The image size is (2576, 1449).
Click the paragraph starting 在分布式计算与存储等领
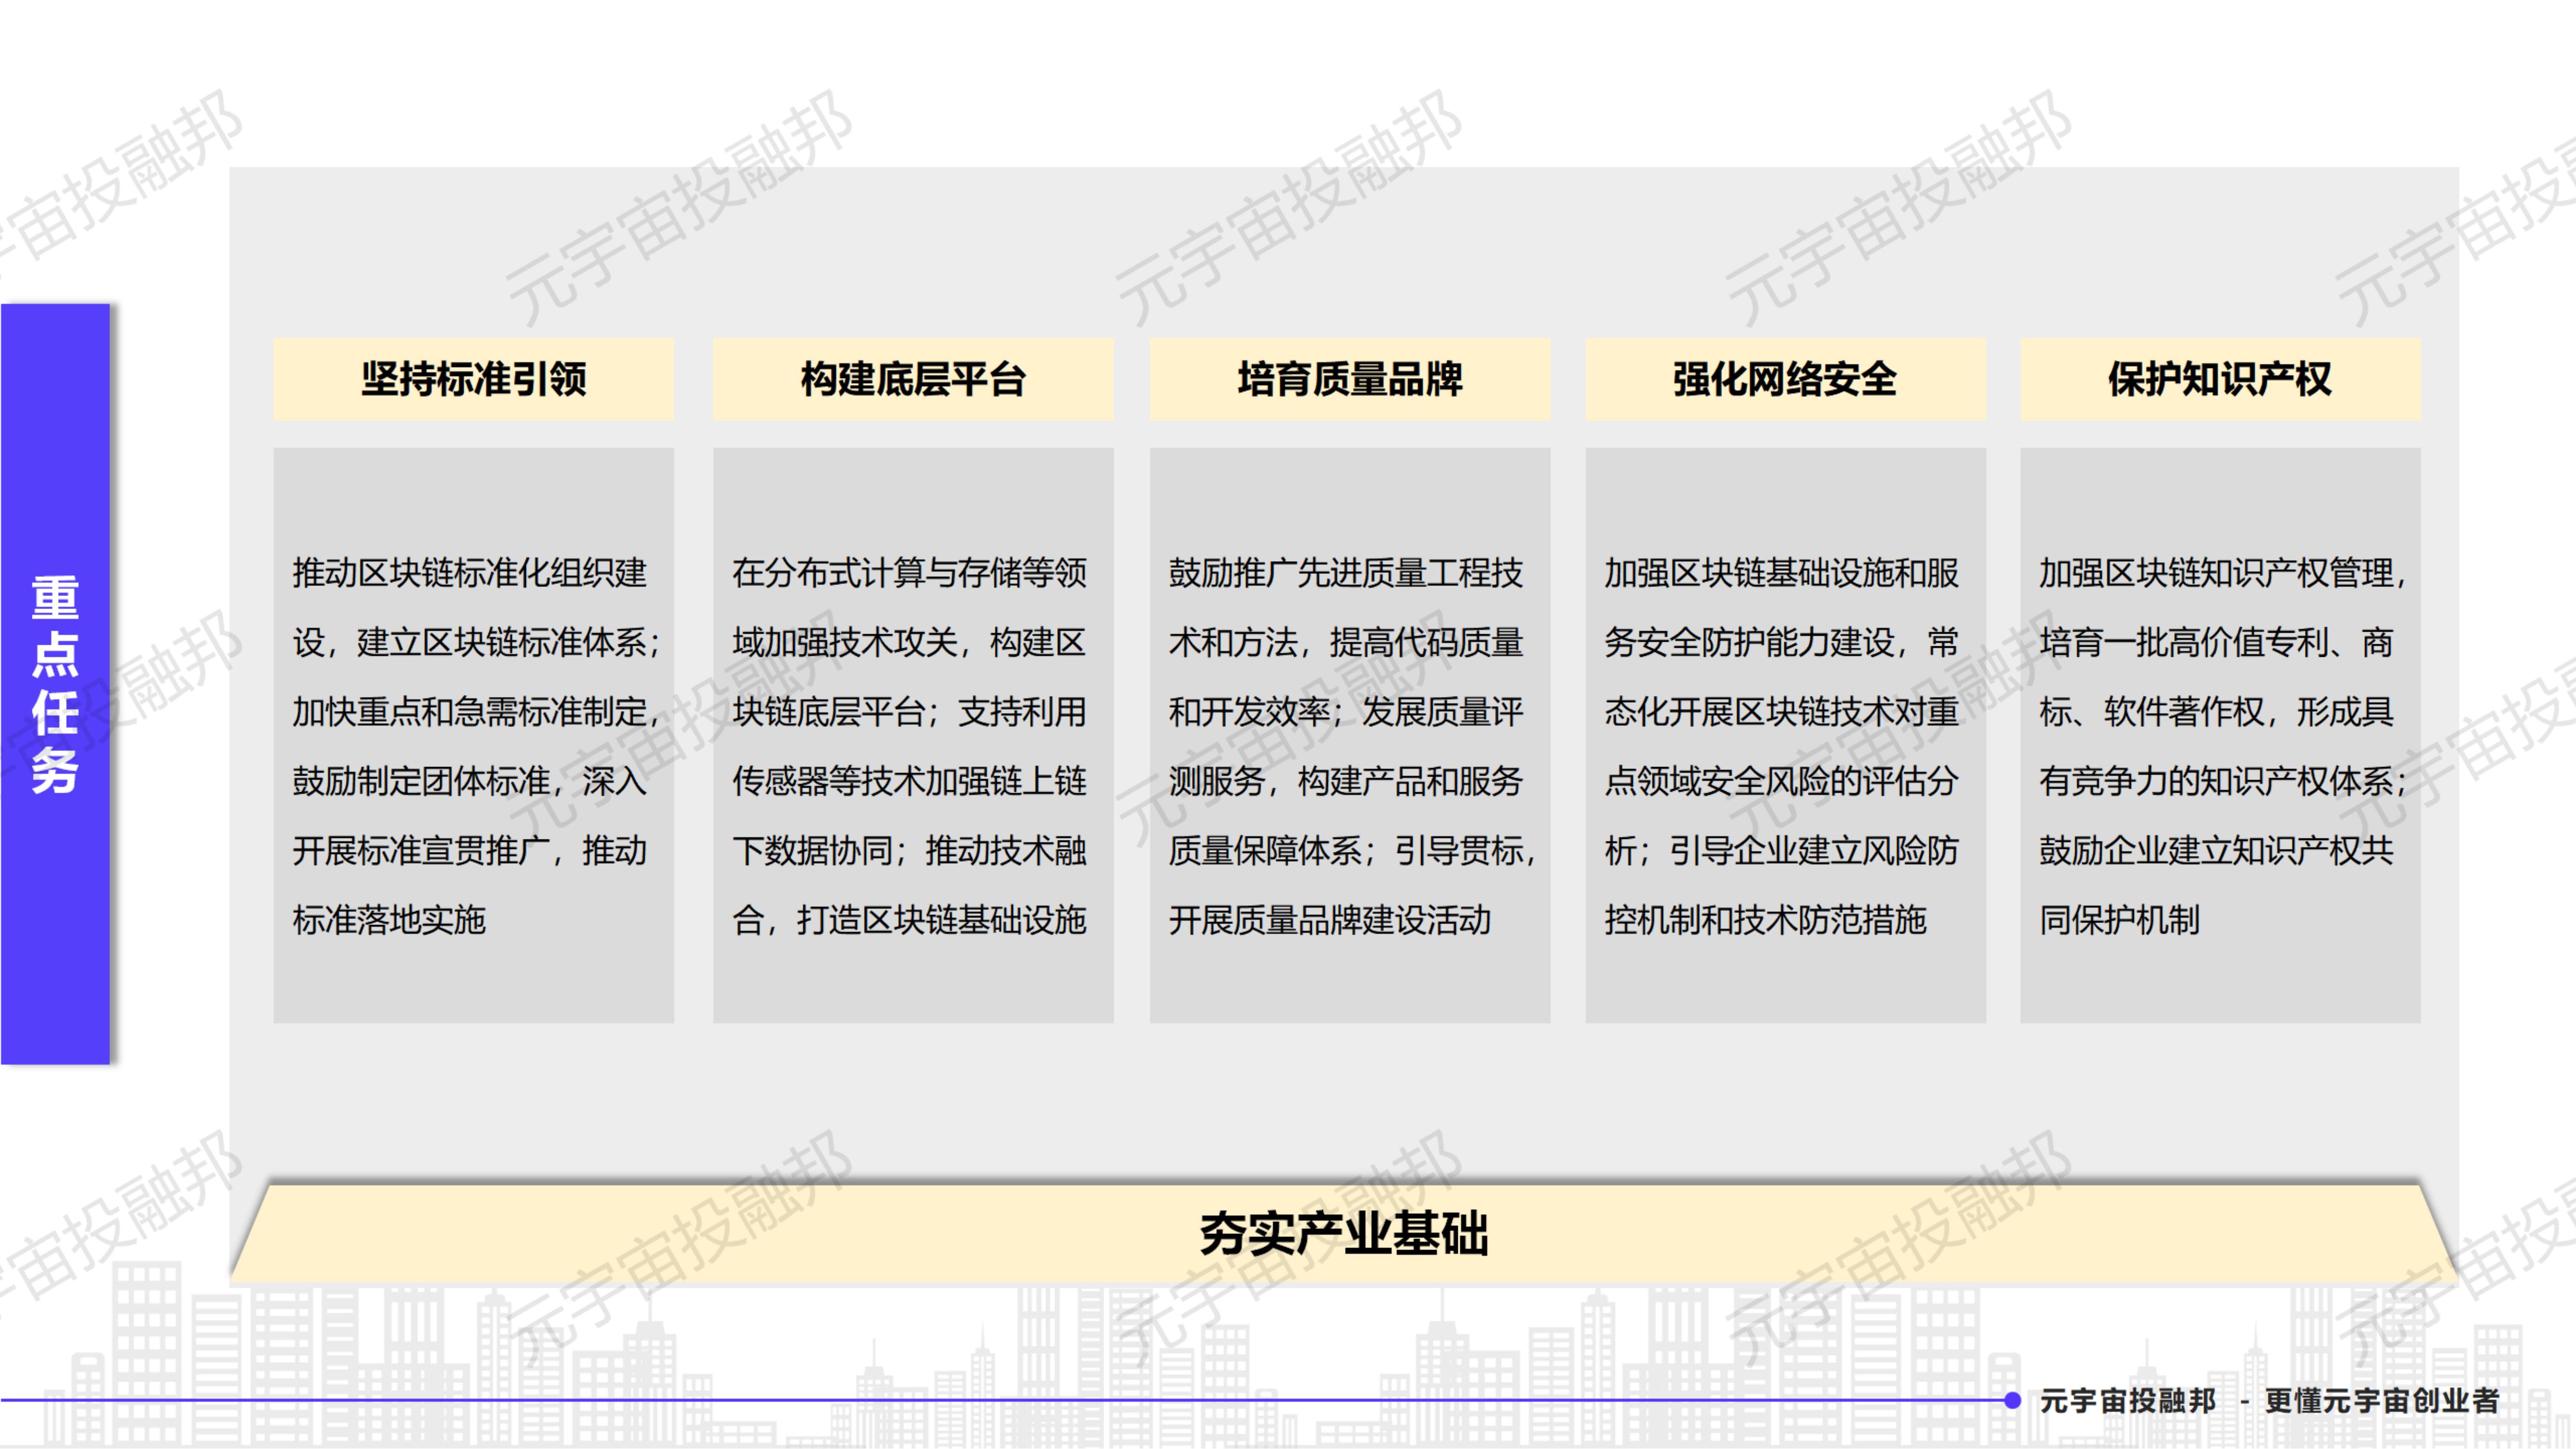pyautogui.click(x=909, y=746)
